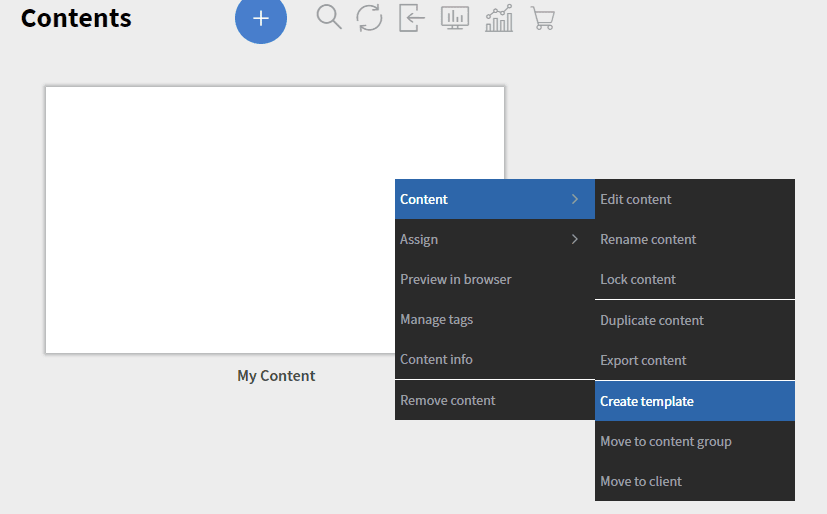This screenshot has width=827, height=514.
Task: Open the shopping cart icon
Action: [542, 18]
